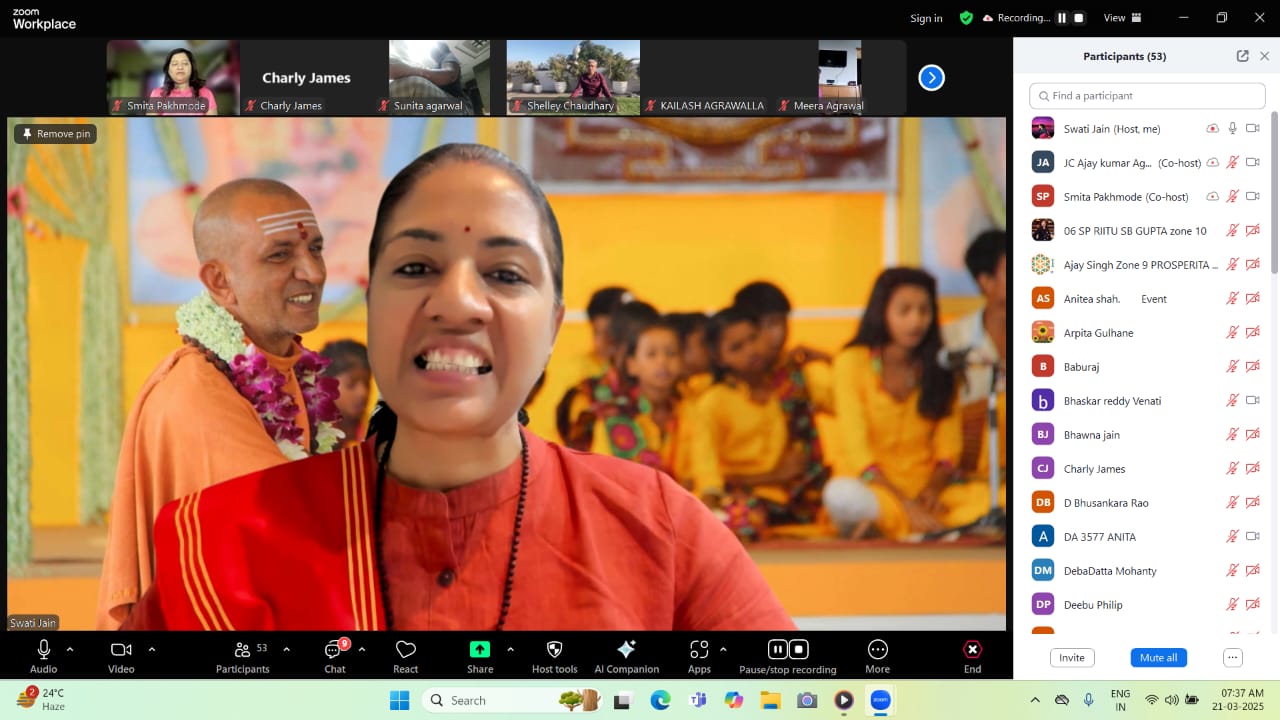
Task: Click the Mute all button
Action: 1158,657
